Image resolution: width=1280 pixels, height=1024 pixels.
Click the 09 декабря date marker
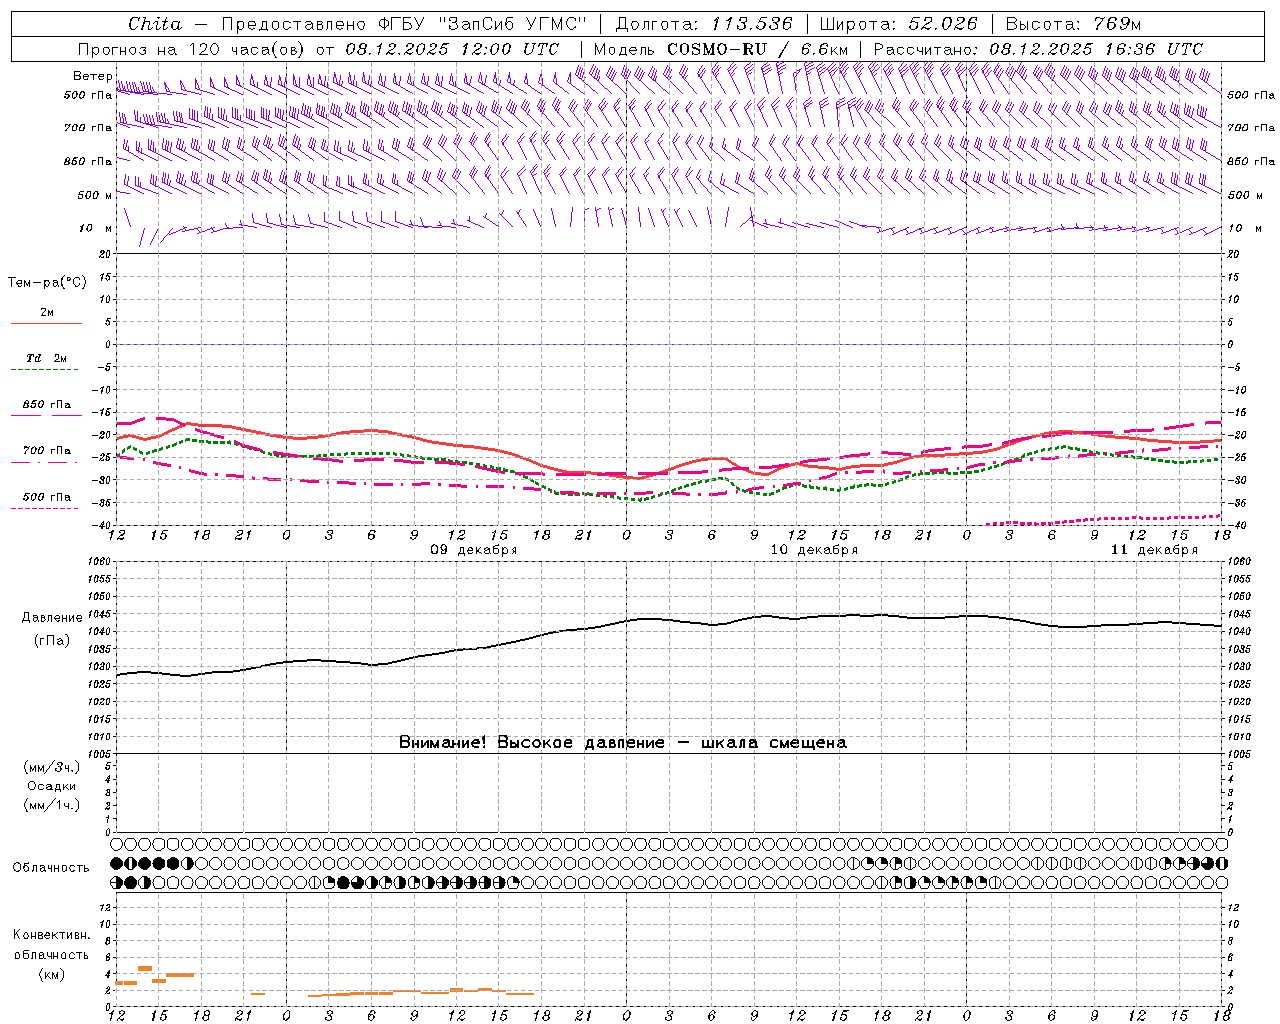(x=473, y=550)
